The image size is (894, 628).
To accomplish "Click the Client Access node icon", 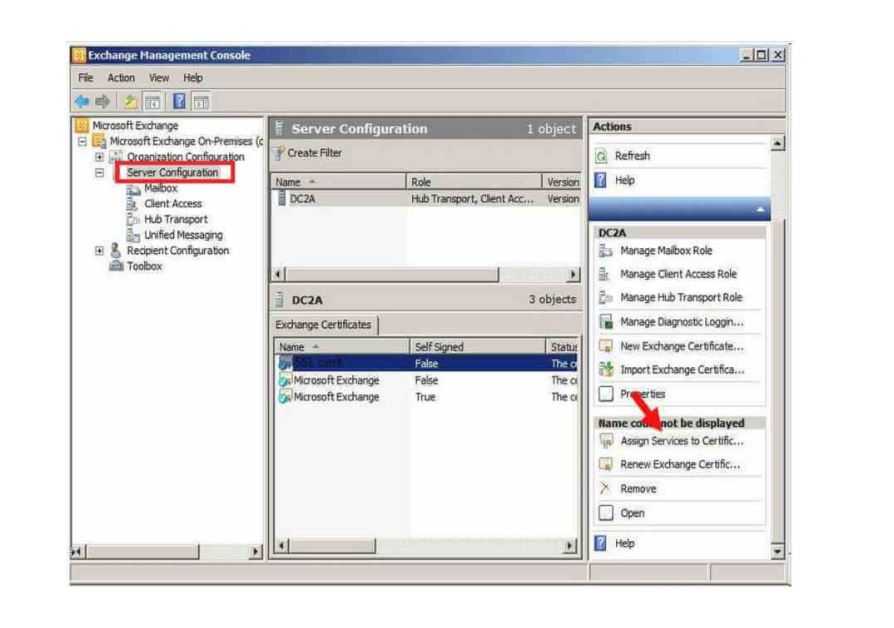I will pyautogui.click(x=133, y=204).
